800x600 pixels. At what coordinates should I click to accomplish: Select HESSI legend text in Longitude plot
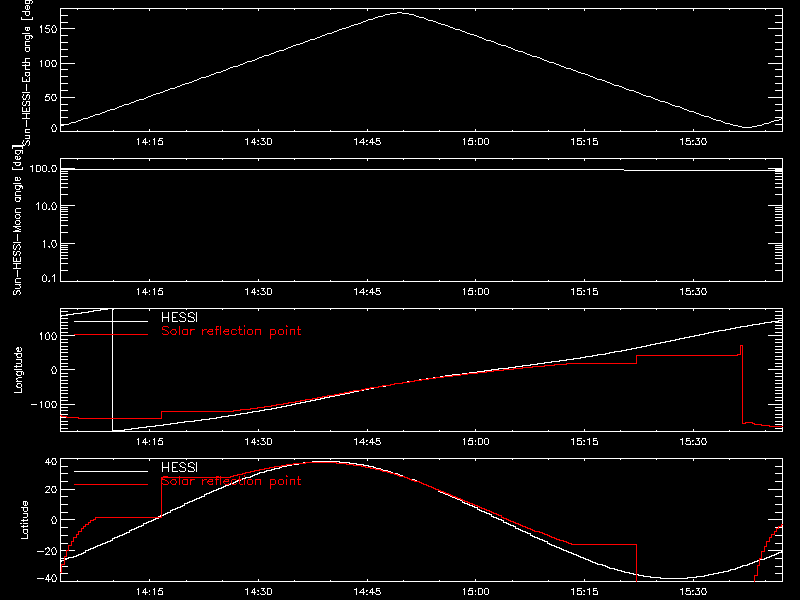(x=179, y=317)
